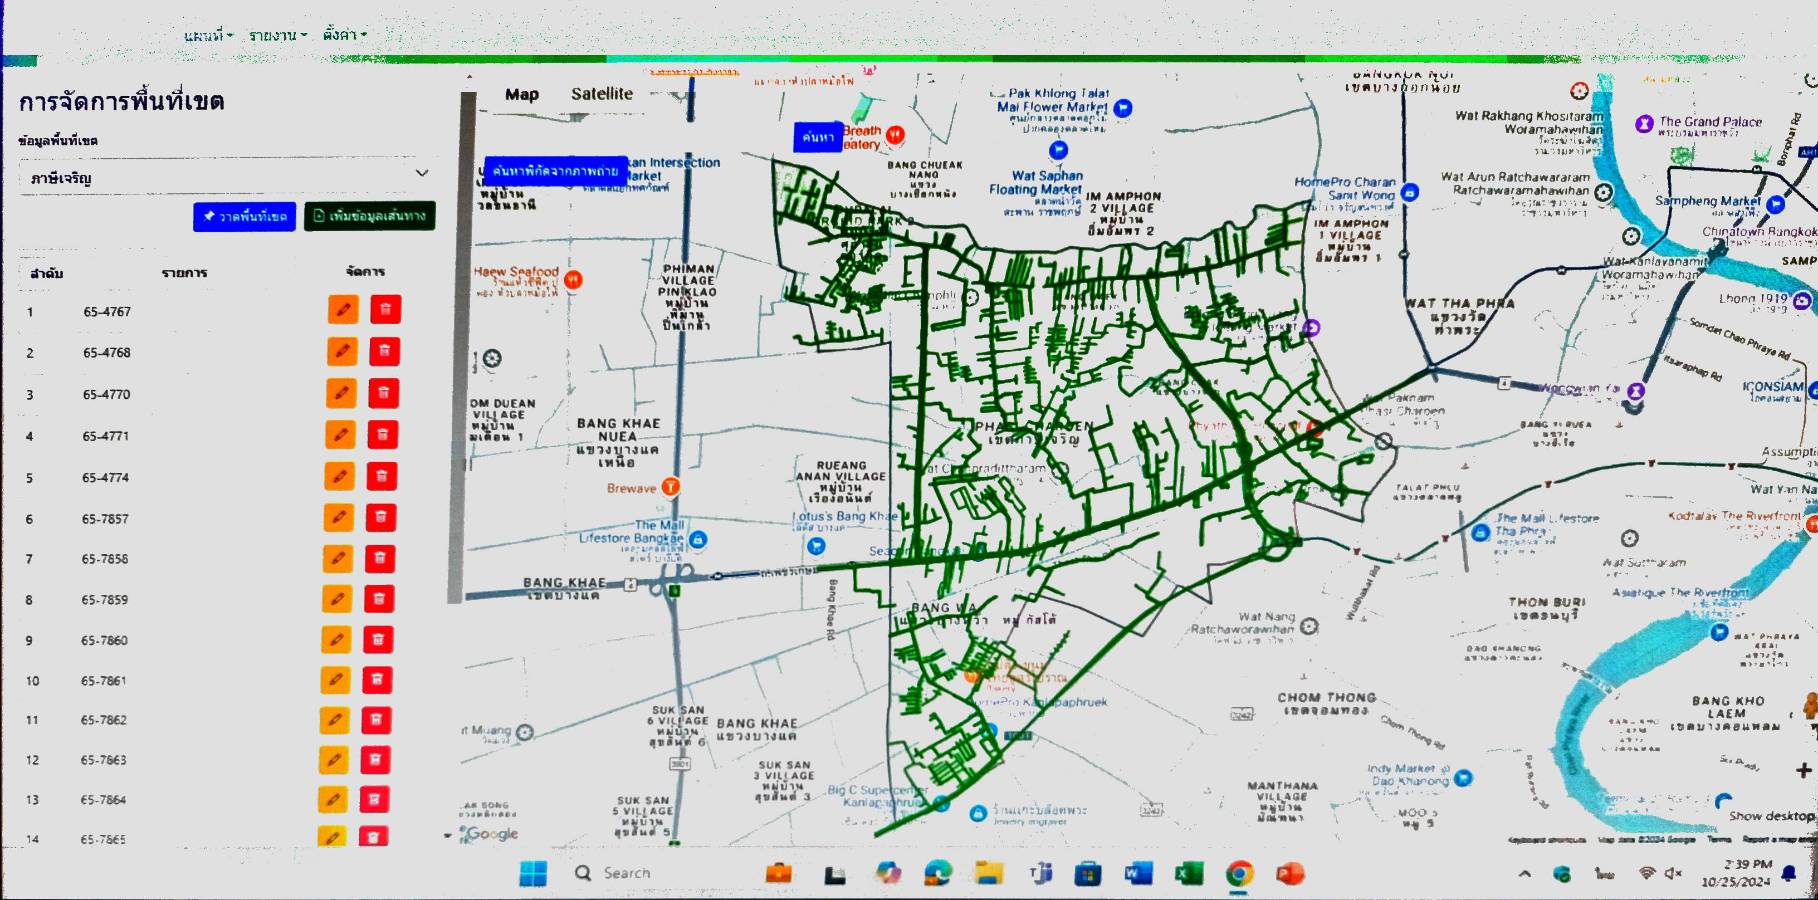Launch Excel from the Windows taskbar
Viewport: 1818px width, 900px height.
(x=1188, y=873)
